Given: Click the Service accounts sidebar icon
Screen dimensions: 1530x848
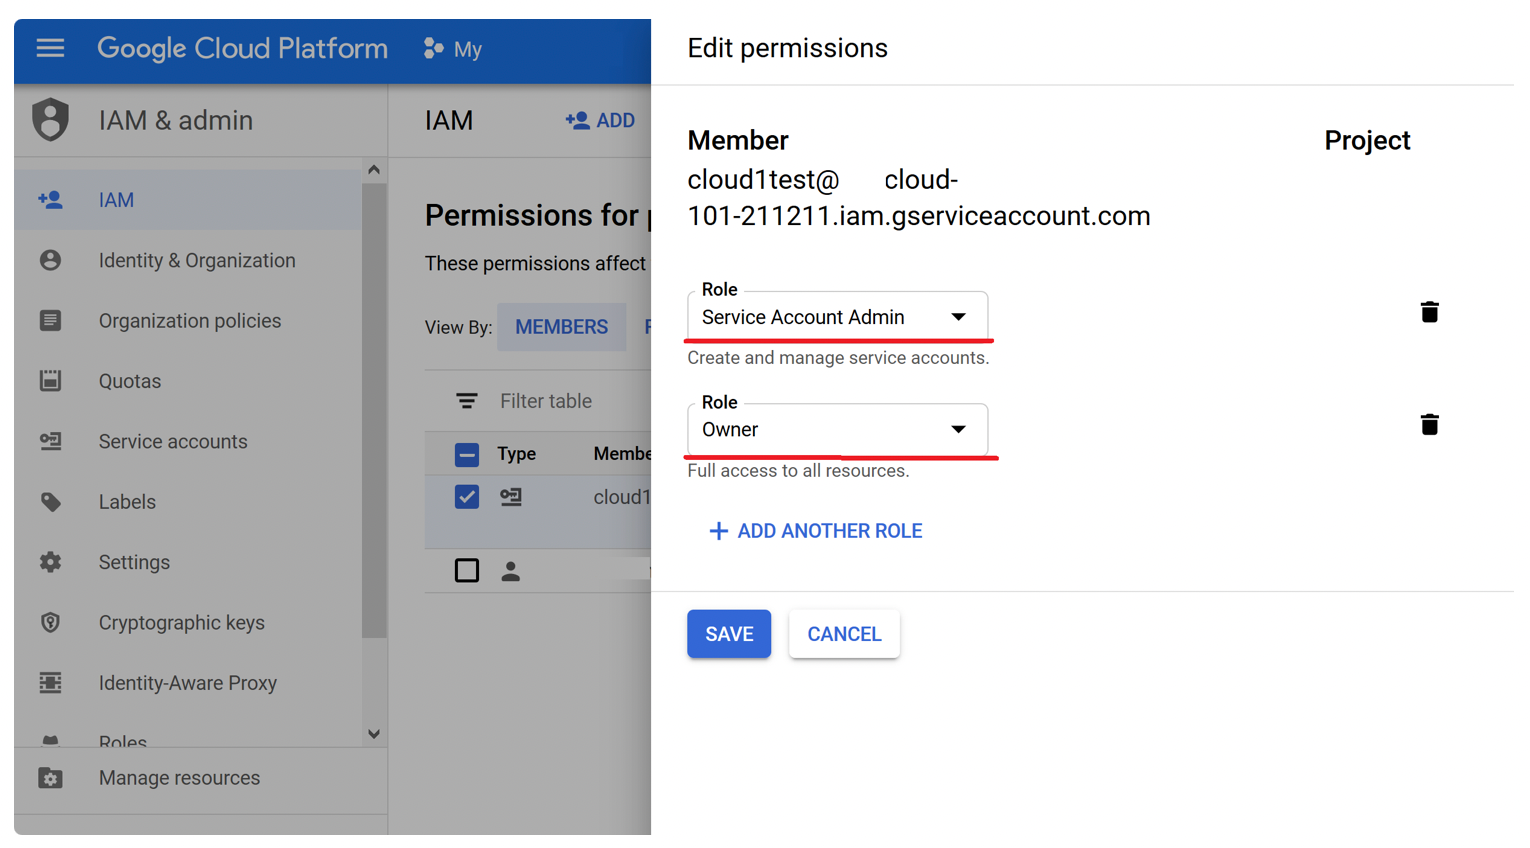Looking at the screenshot, I should (50, 441).
